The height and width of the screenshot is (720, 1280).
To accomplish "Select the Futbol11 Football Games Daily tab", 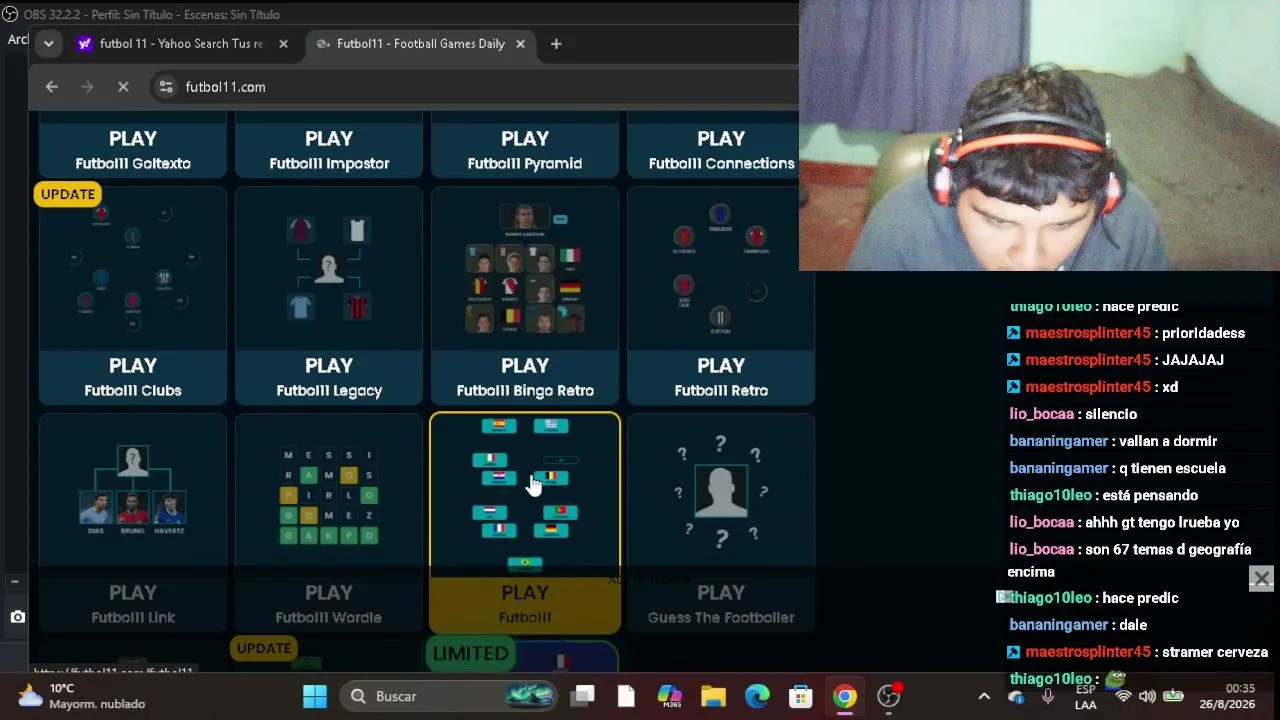I will [x=420, y=44].
